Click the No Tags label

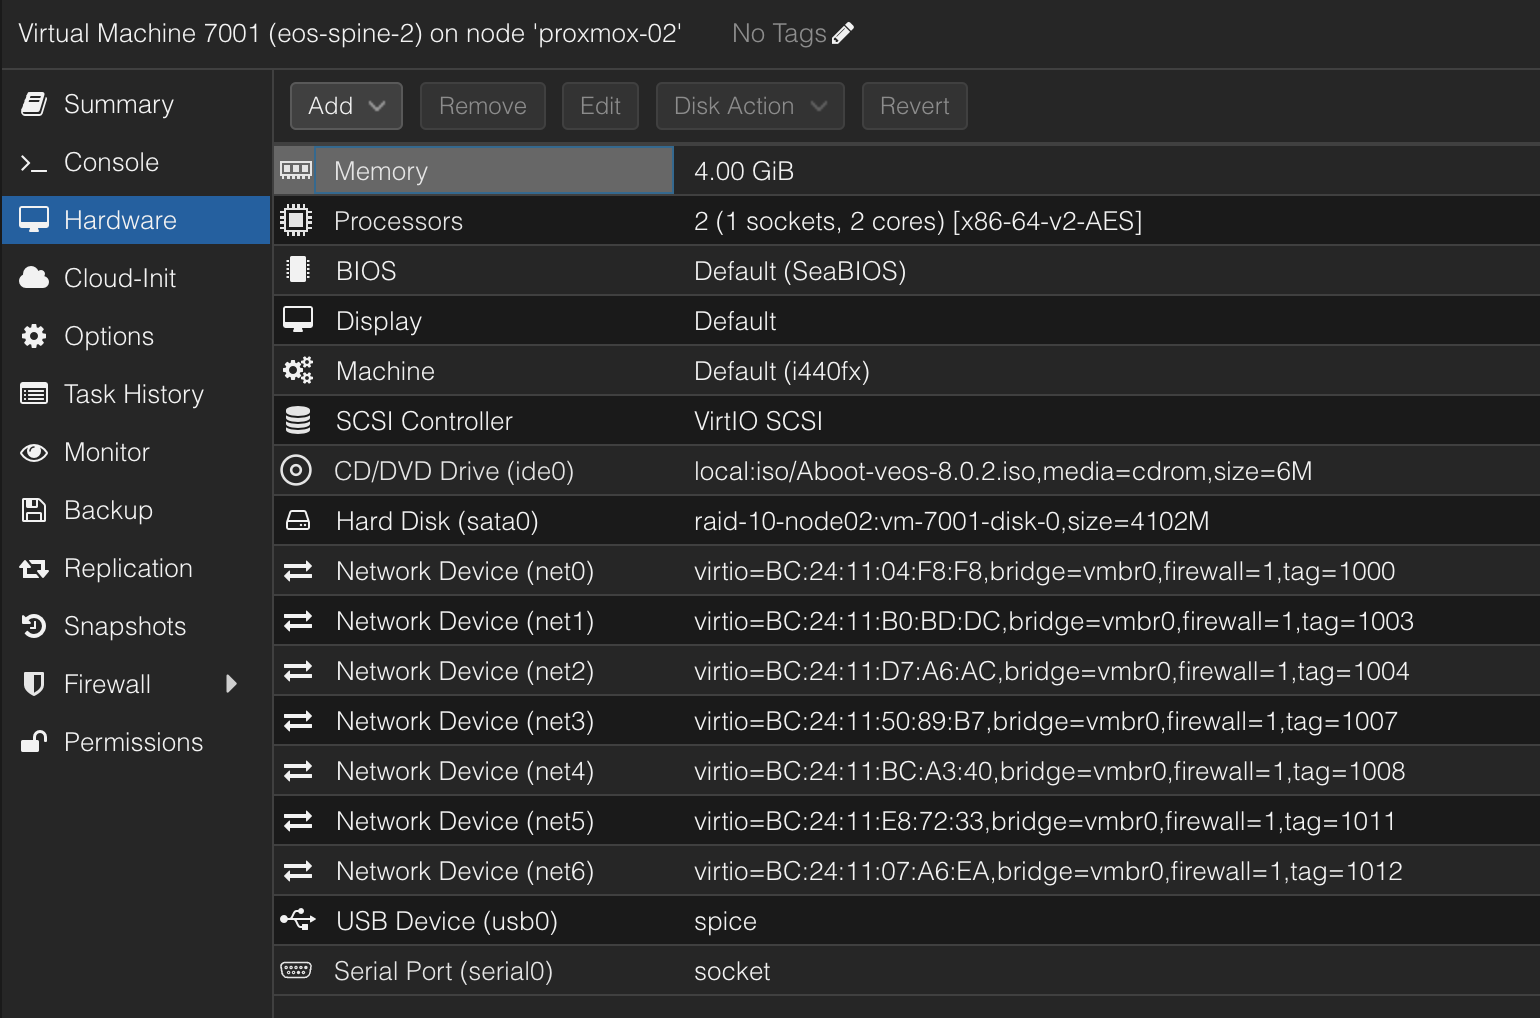click(779, 34)
